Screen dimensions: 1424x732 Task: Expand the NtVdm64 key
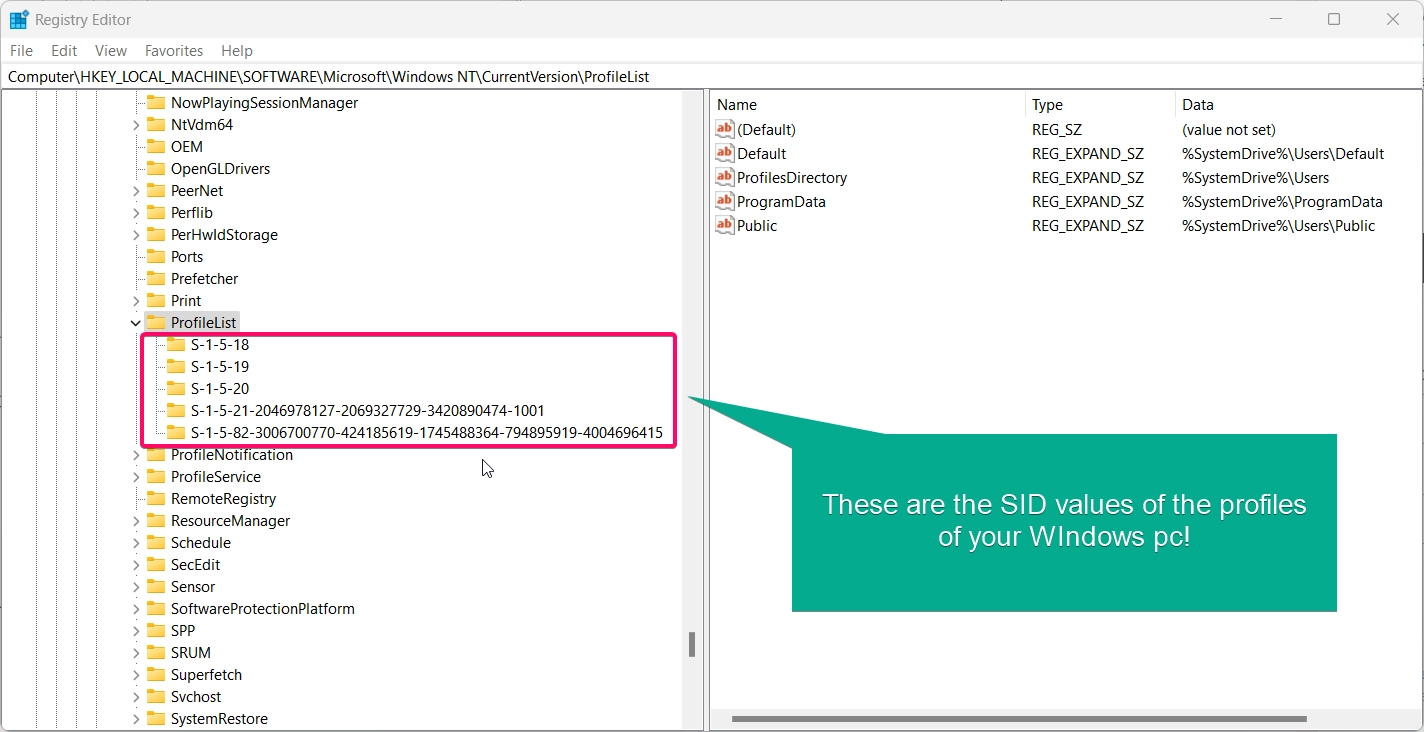coord(136,125)
